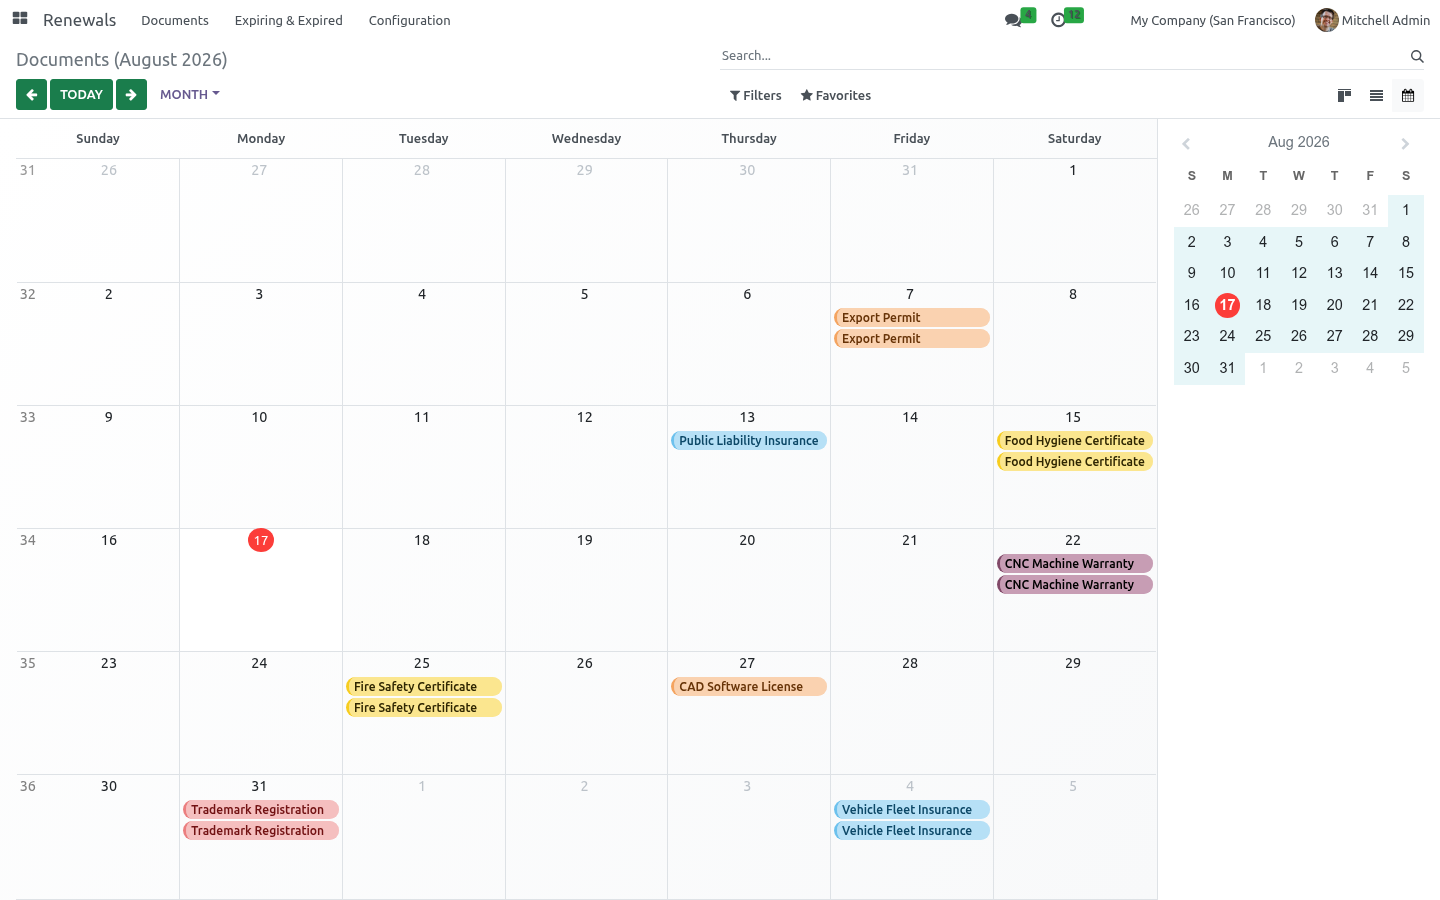Screen dimensions: 1440x900
Task: Switch to kanban view
Action: (x=1345, y=96)
